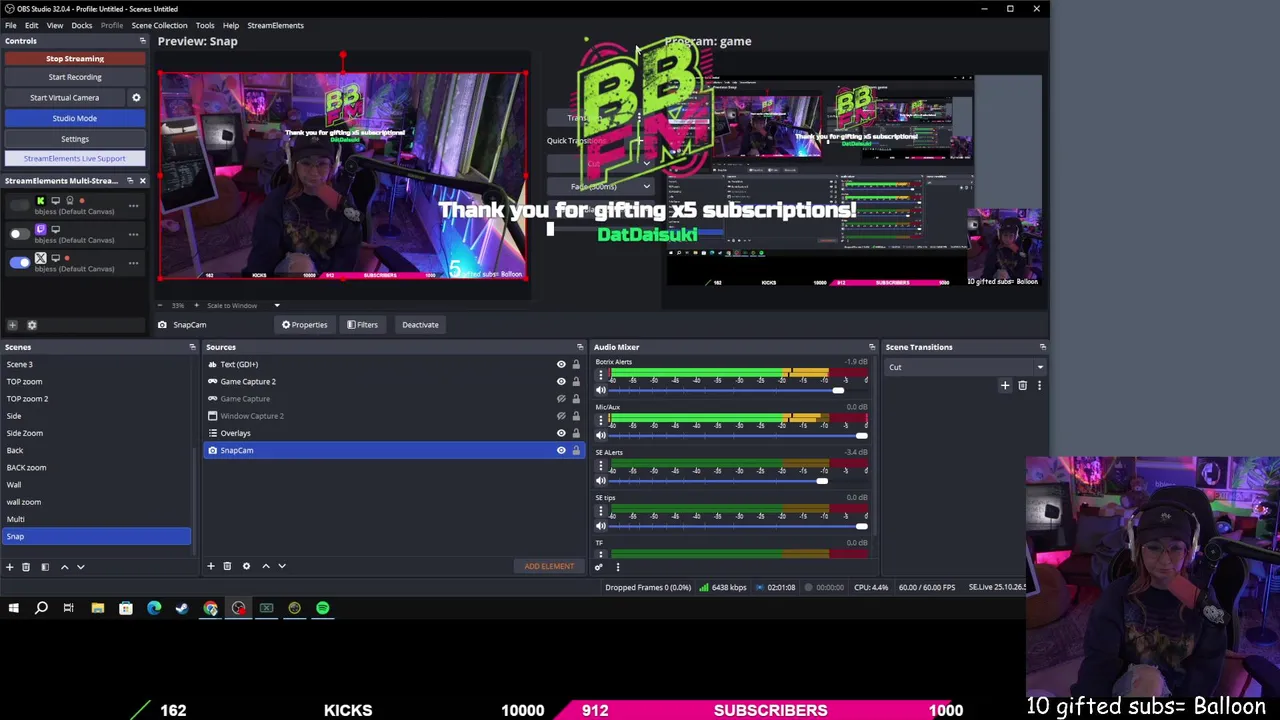Add a new scene transition with the plus icon
Screen dimensions: 1280x720
click(x=1005, y=385)
